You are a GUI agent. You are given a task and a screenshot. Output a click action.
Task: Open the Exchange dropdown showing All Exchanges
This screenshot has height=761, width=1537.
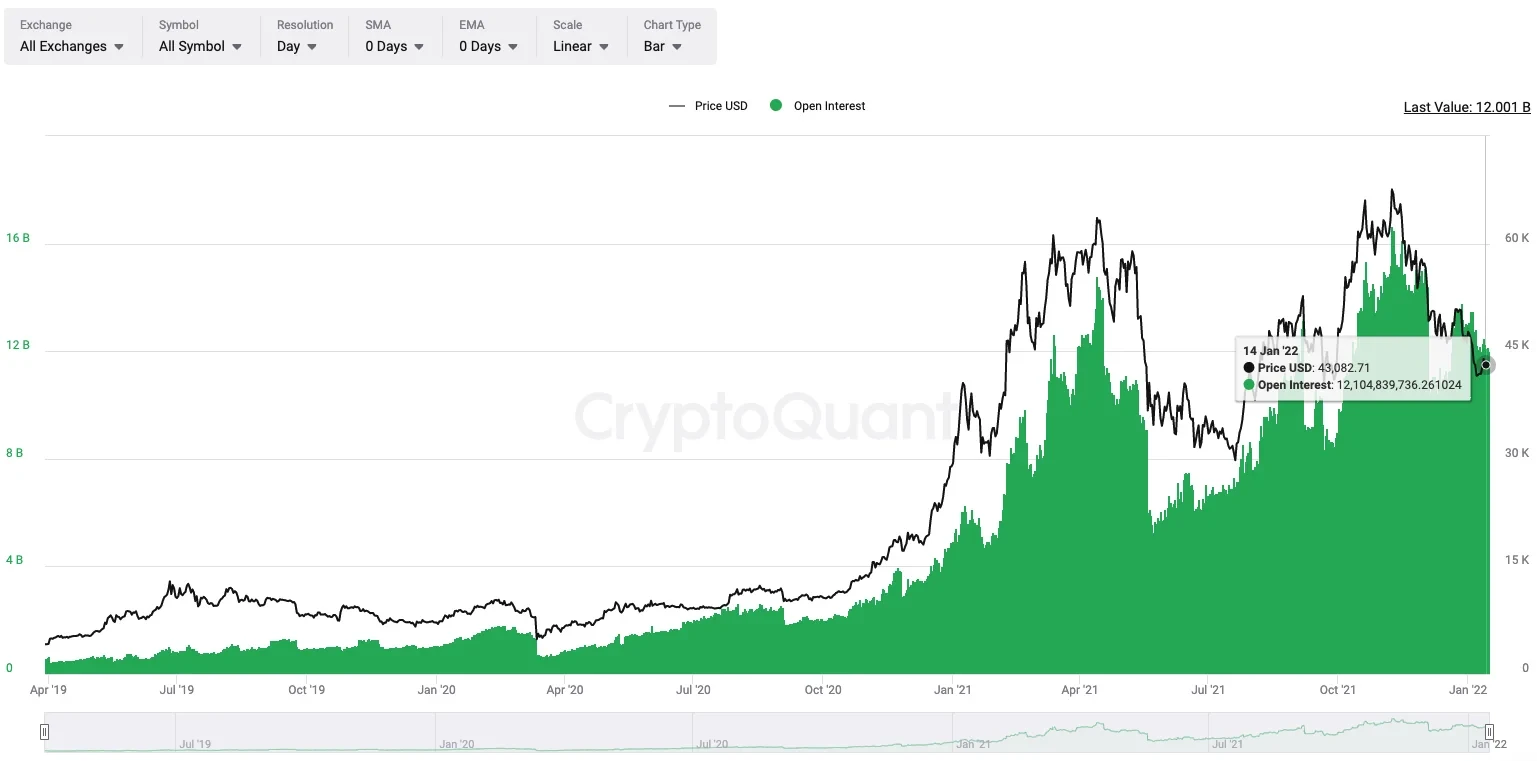pyautogui.click(x=72, y=46)
